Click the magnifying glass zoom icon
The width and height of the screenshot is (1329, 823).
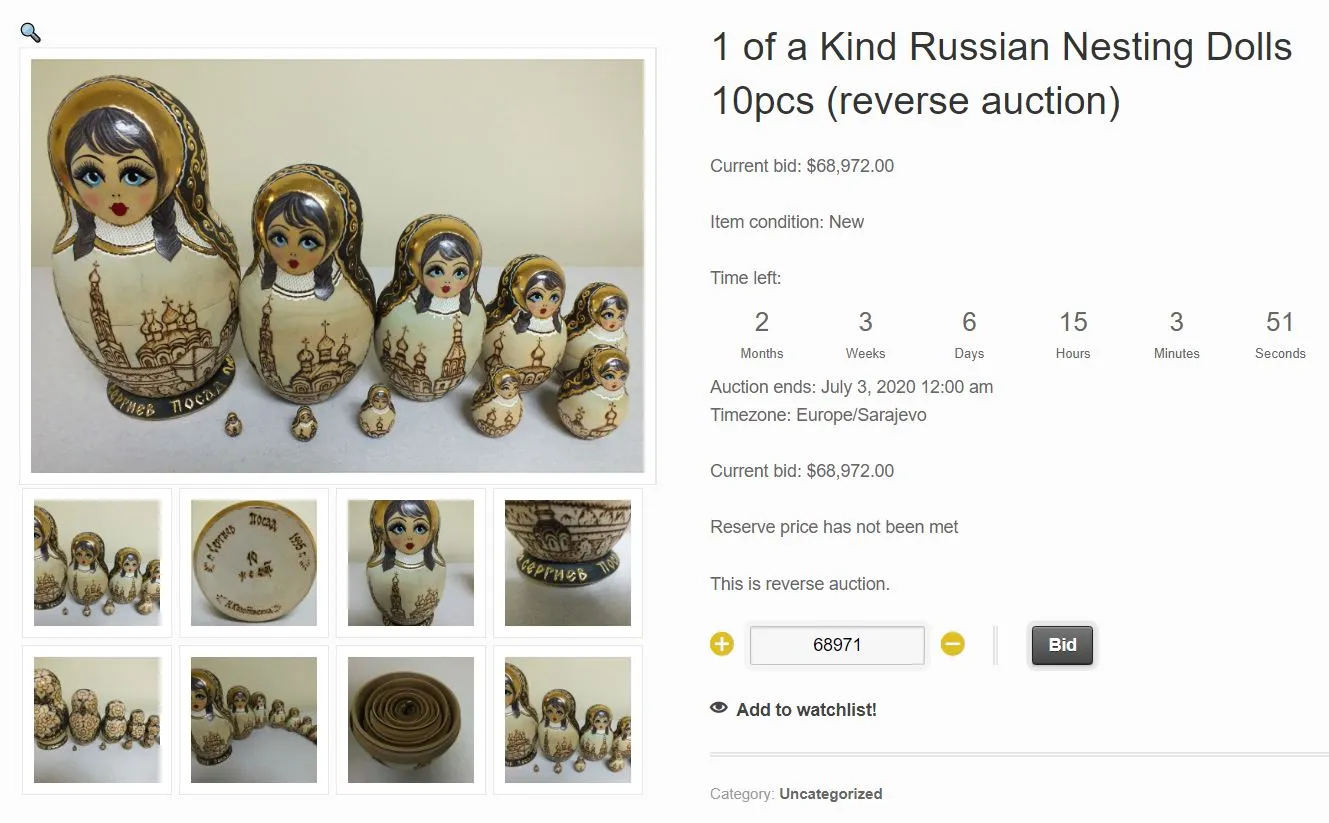(31, 33)
